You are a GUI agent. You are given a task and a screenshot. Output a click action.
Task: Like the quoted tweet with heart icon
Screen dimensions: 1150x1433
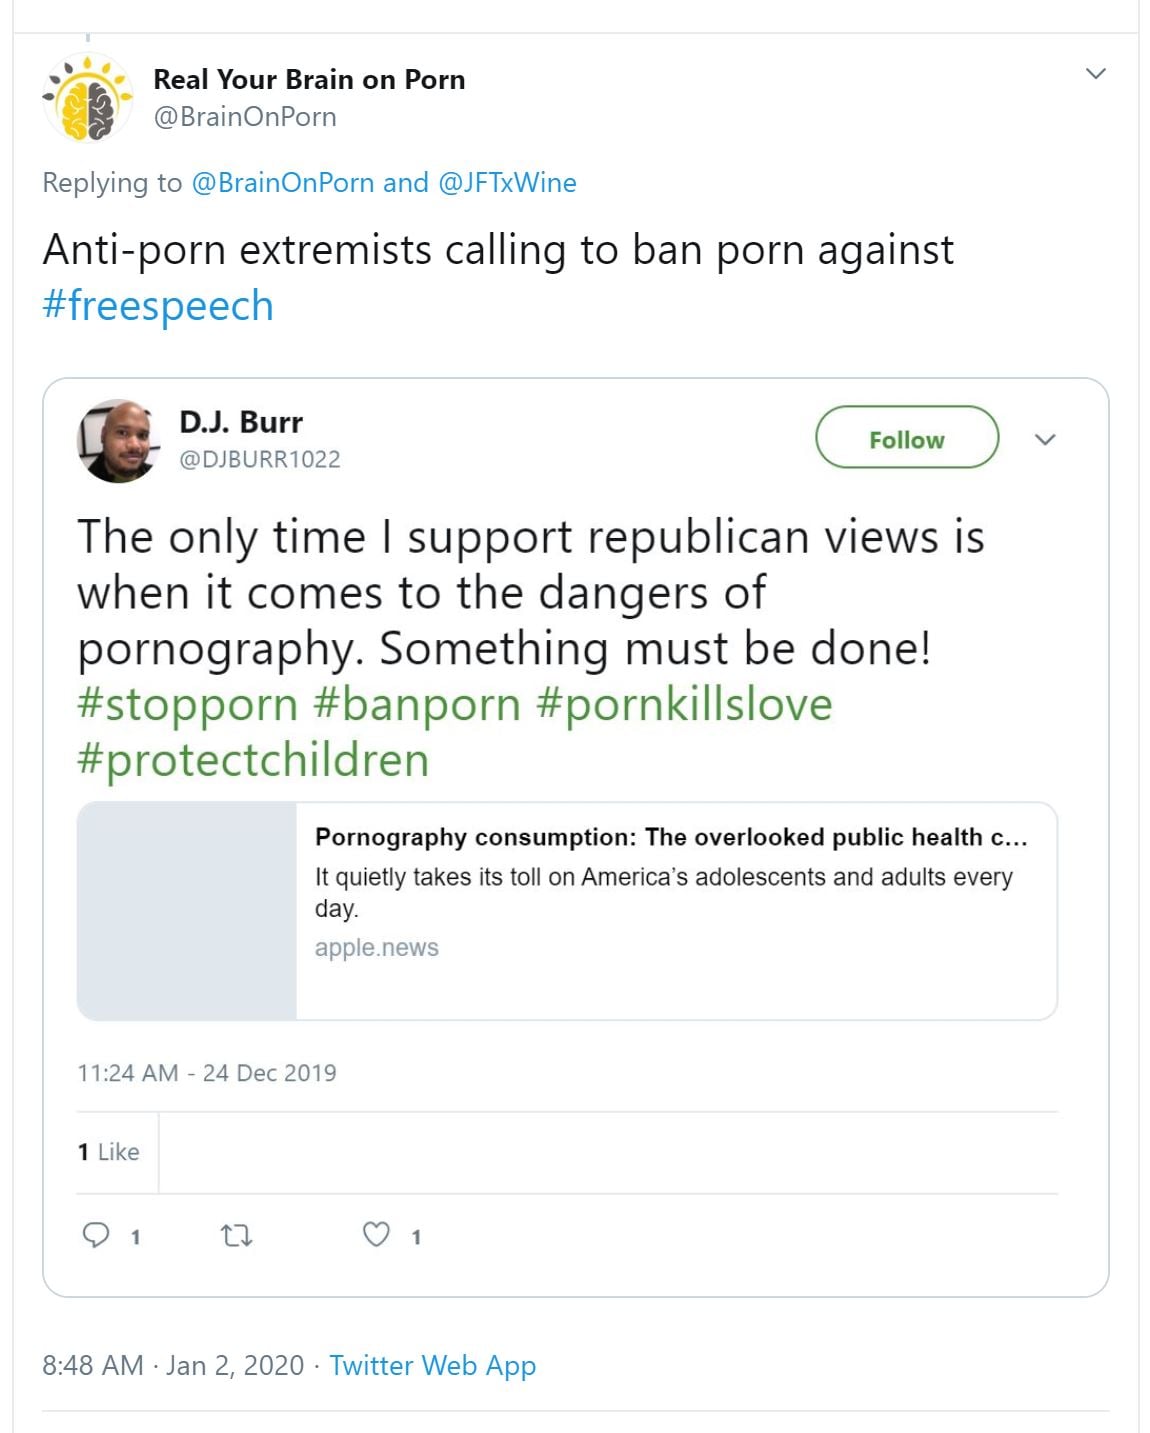point(376,1236)
